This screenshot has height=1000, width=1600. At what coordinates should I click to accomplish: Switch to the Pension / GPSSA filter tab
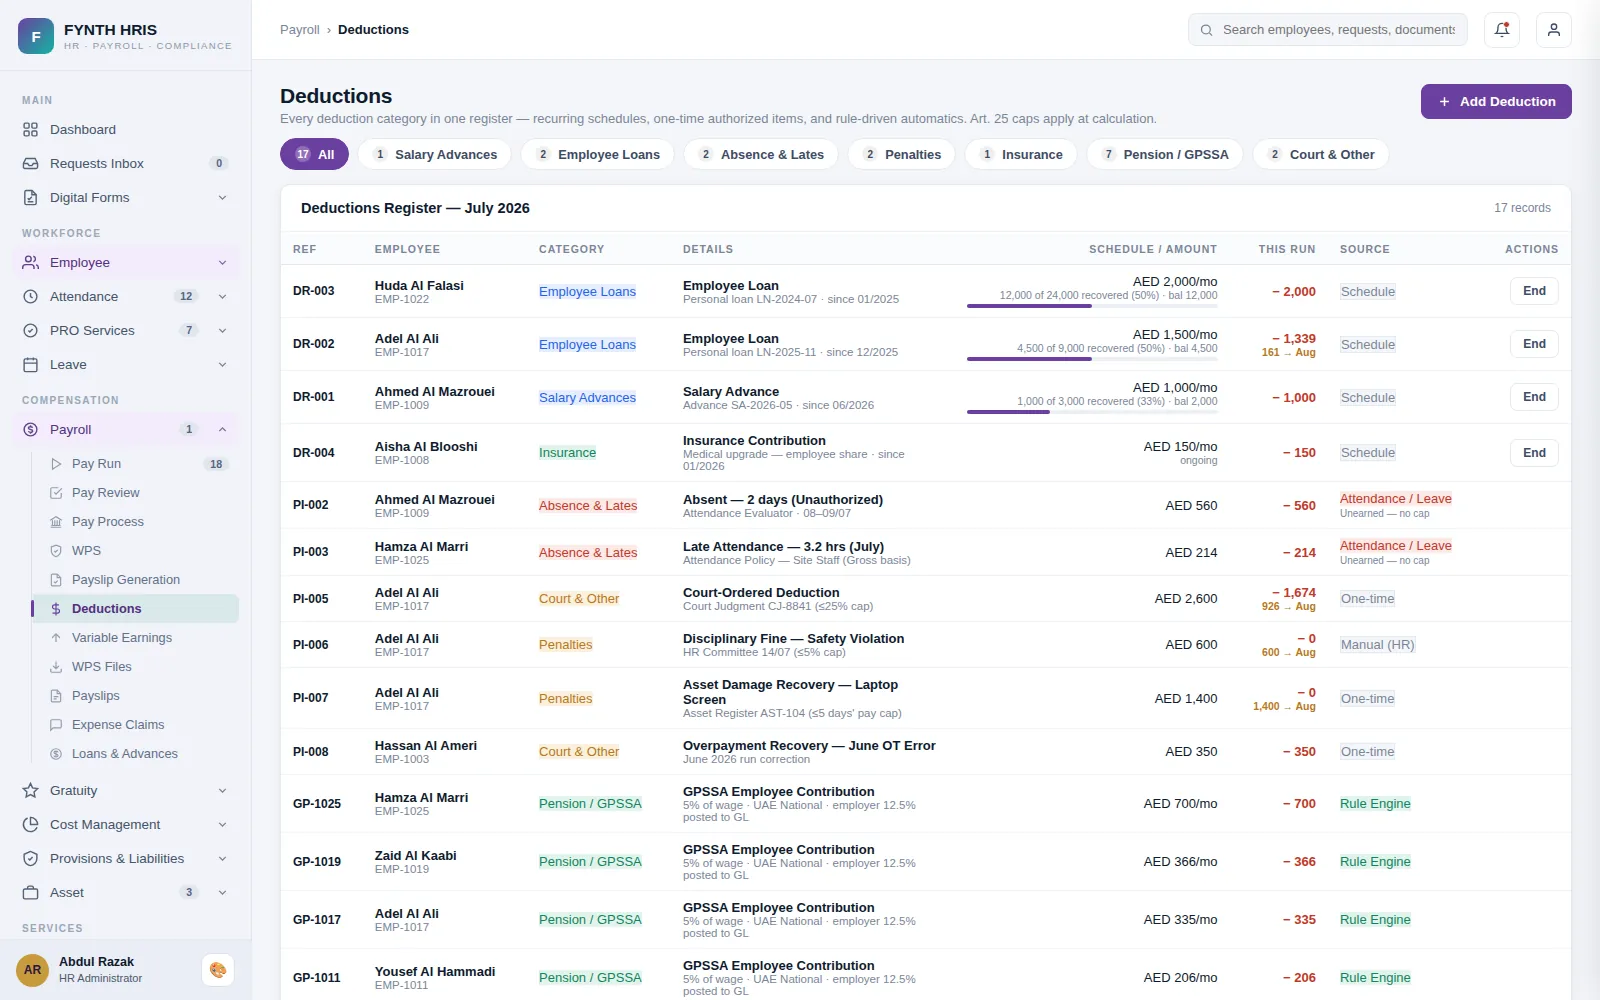1165,155
